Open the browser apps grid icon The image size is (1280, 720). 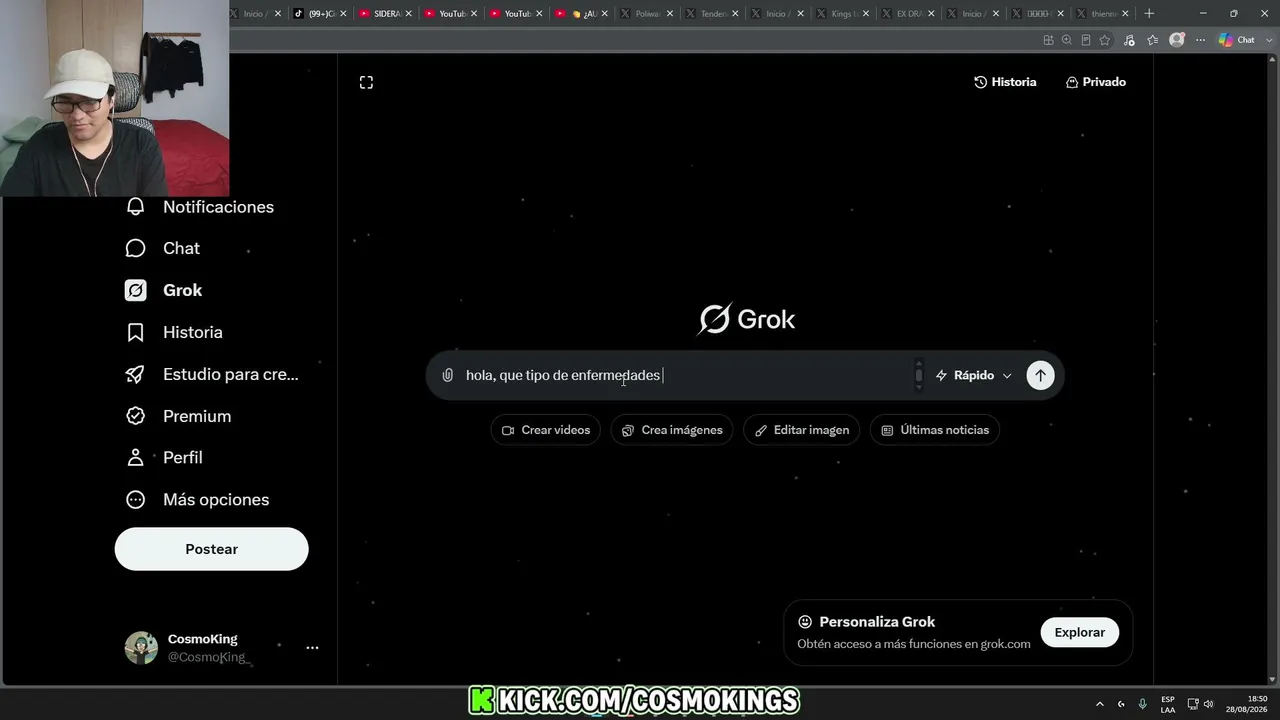1048,40
